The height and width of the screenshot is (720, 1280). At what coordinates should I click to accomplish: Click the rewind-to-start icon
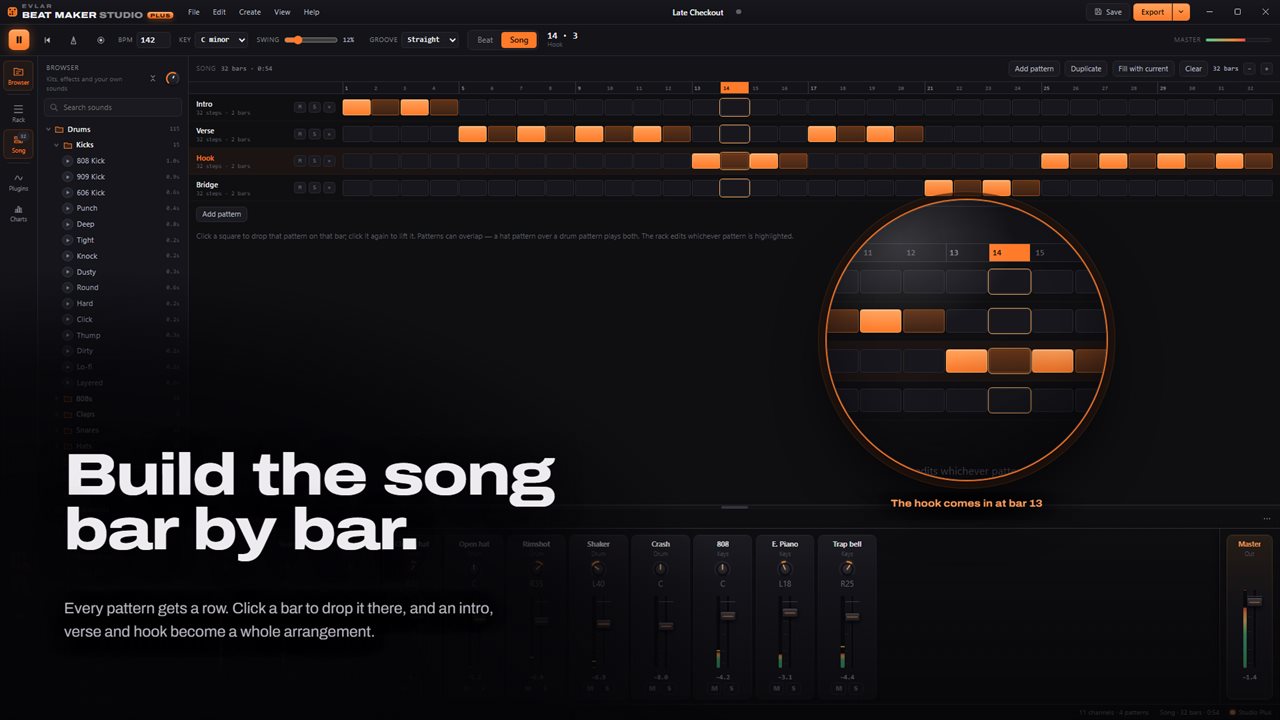(x=48, y=40)
